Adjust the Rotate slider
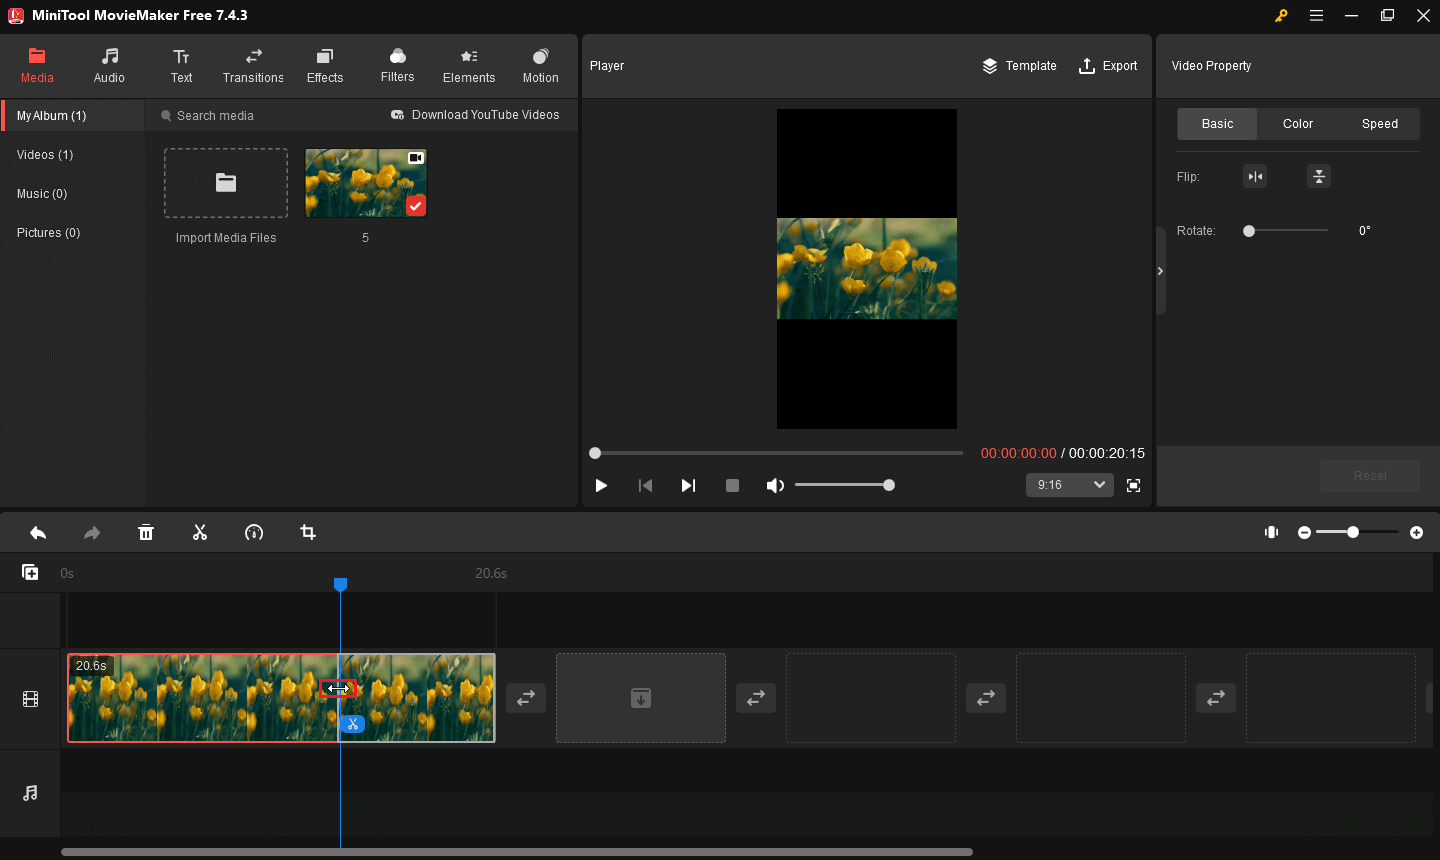 coord(1286,231)
